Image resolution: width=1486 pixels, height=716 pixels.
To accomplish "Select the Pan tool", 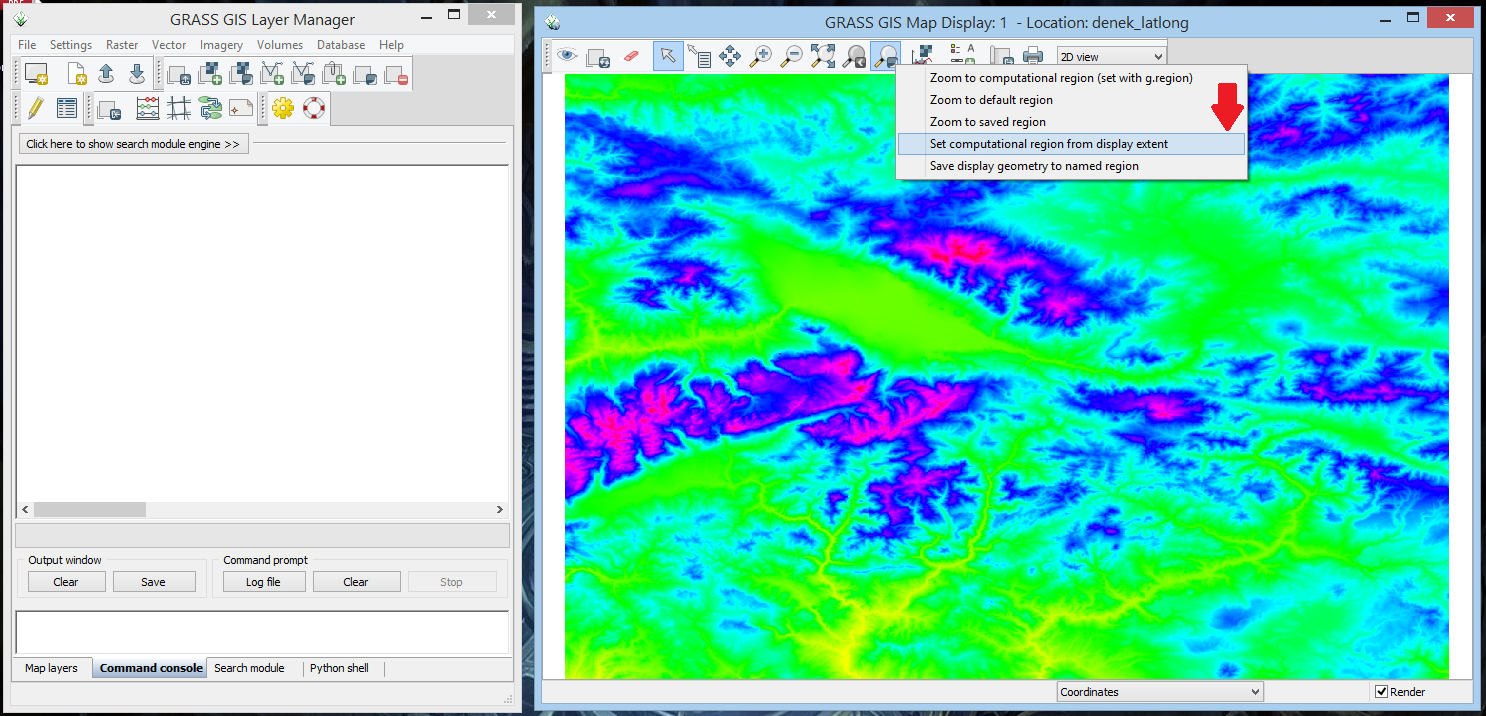I will pyautogui.click(x=730, y=56).
